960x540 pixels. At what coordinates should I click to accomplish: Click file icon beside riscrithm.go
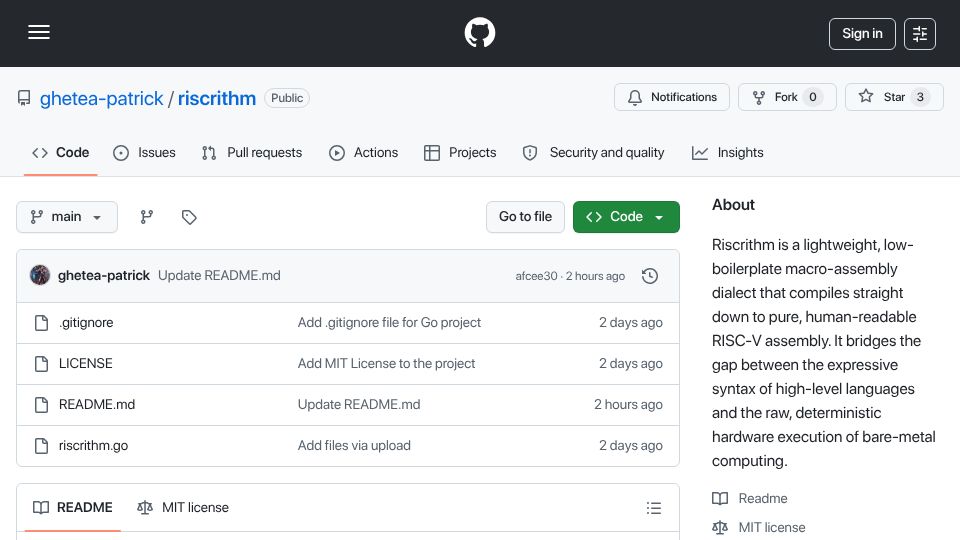41,446
